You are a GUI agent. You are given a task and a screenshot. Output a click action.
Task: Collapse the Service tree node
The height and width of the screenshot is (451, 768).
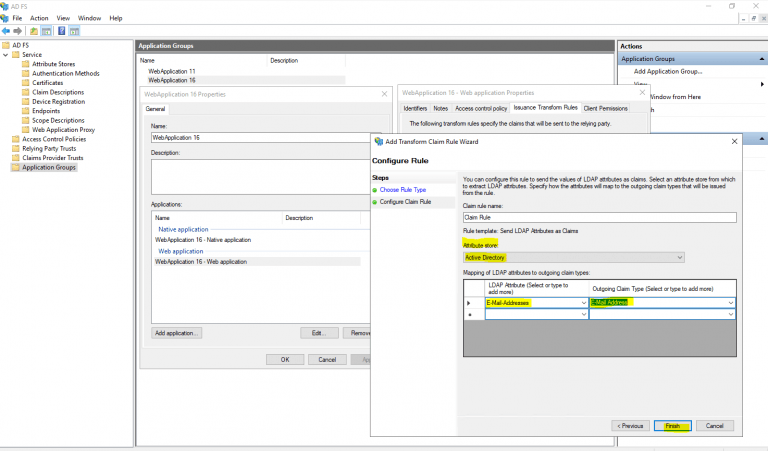pyautogui.click(x=5, y=54)
